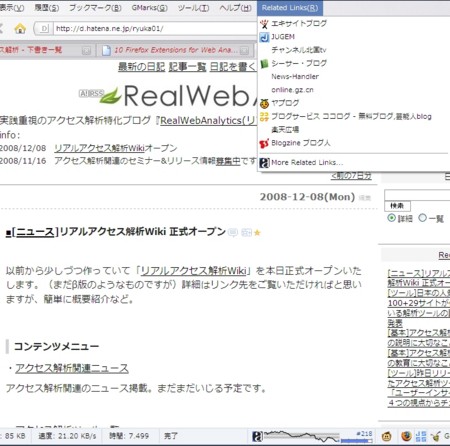
Task: Select online.gz.cn menu entry
Action: pyautogui.click(x=353, y=90)
